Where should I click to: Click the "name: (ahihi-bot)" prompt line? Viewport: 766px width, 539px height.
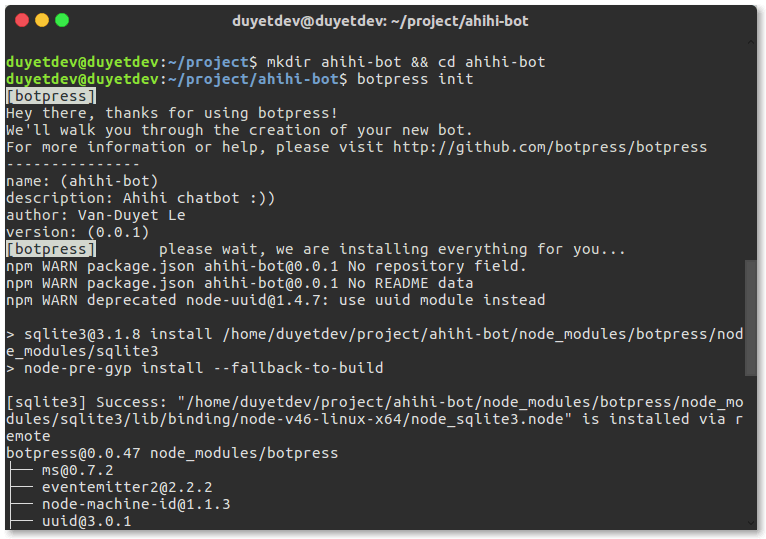[82, 181]
